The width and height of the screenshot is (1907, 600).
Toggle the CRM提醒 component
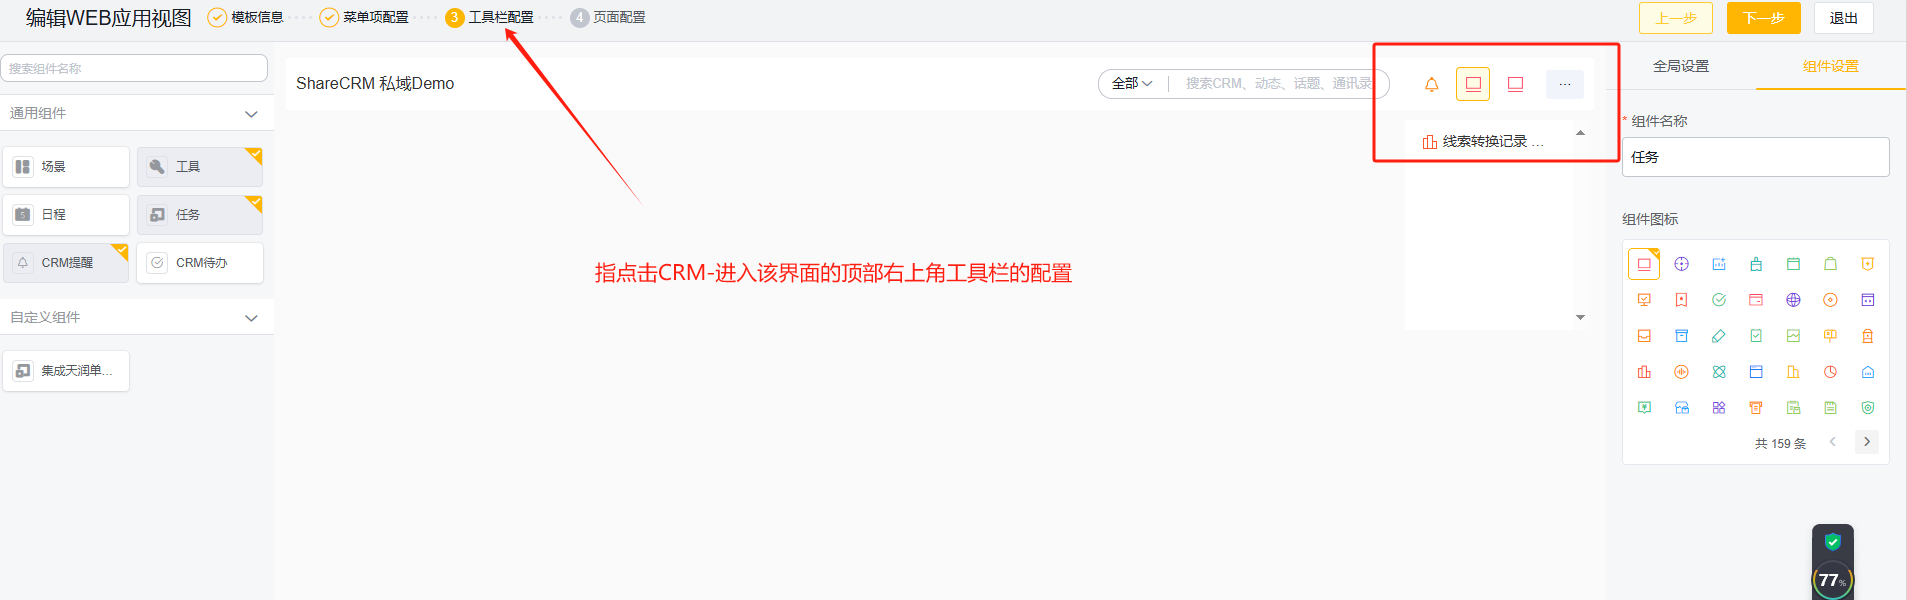click(x=66, y=263)
